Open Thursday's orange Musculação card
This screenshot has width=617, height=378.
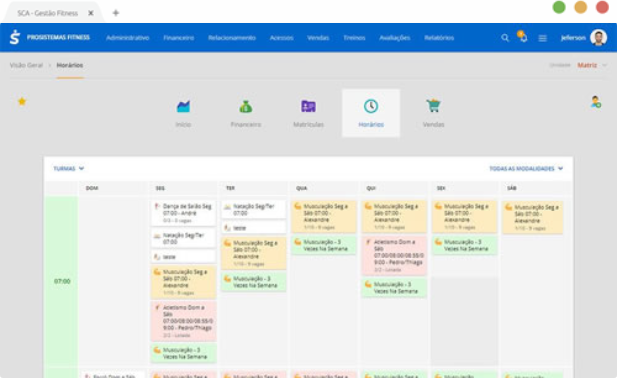tap(394, 217)
